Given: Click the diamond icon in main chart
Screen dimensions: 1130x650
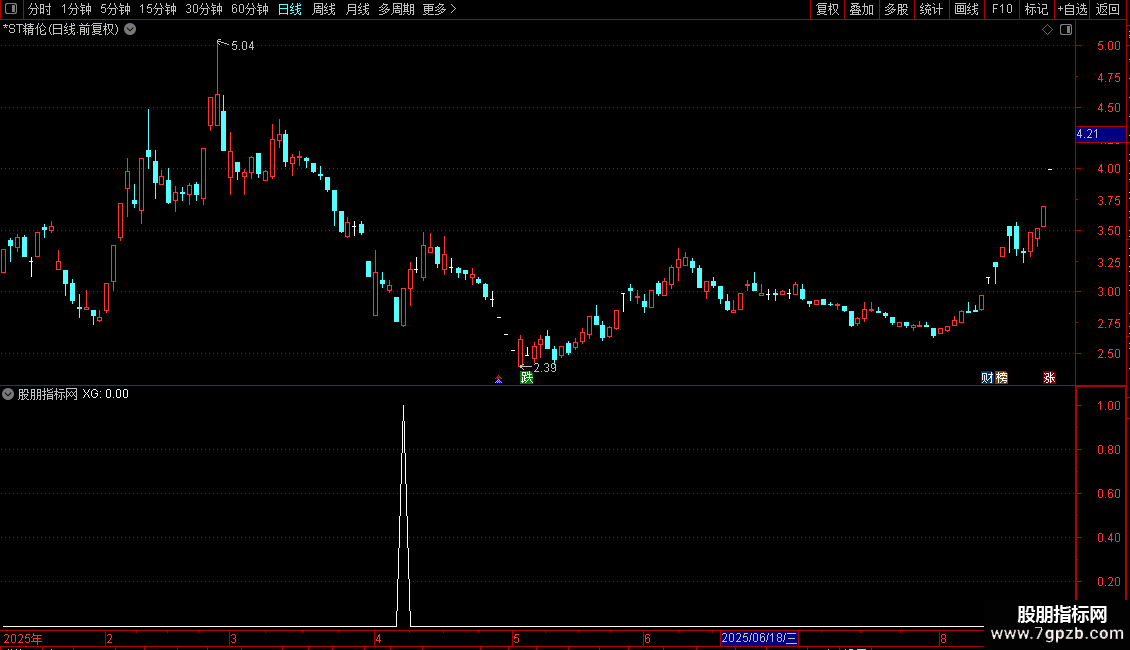Looking at the screenshot, I should coord(1048,30).
